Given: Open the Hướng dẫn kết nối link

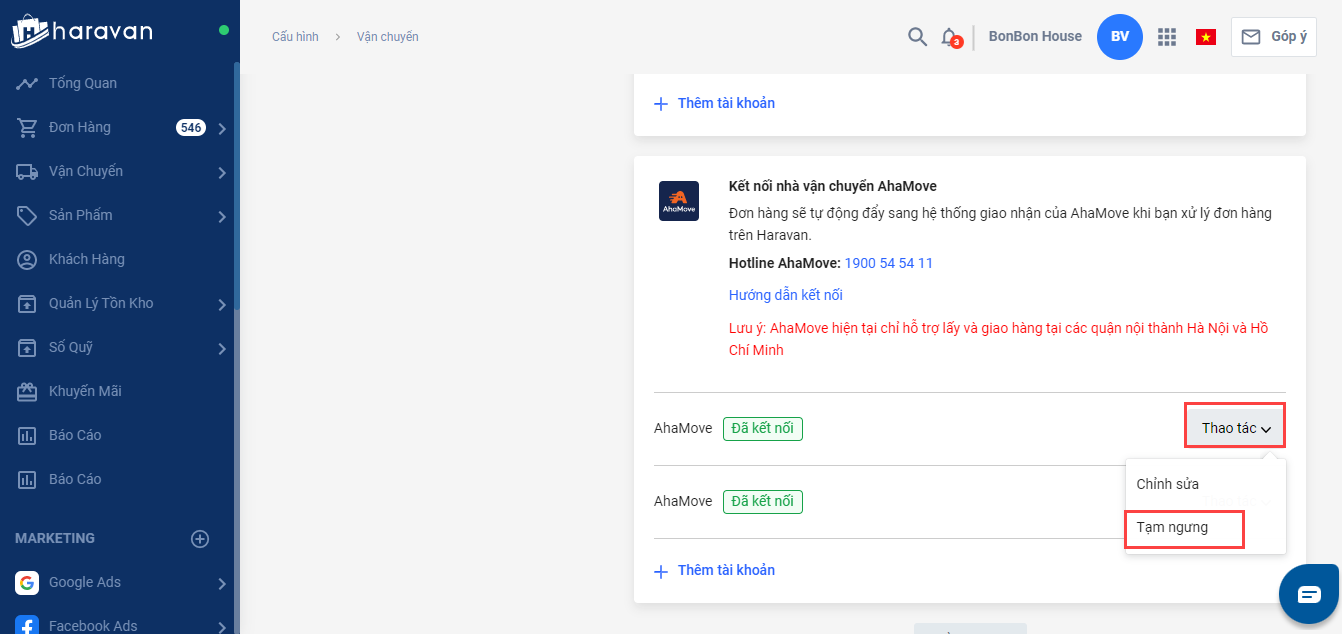Looking at the screenshot, I should (x=786, y=295).
